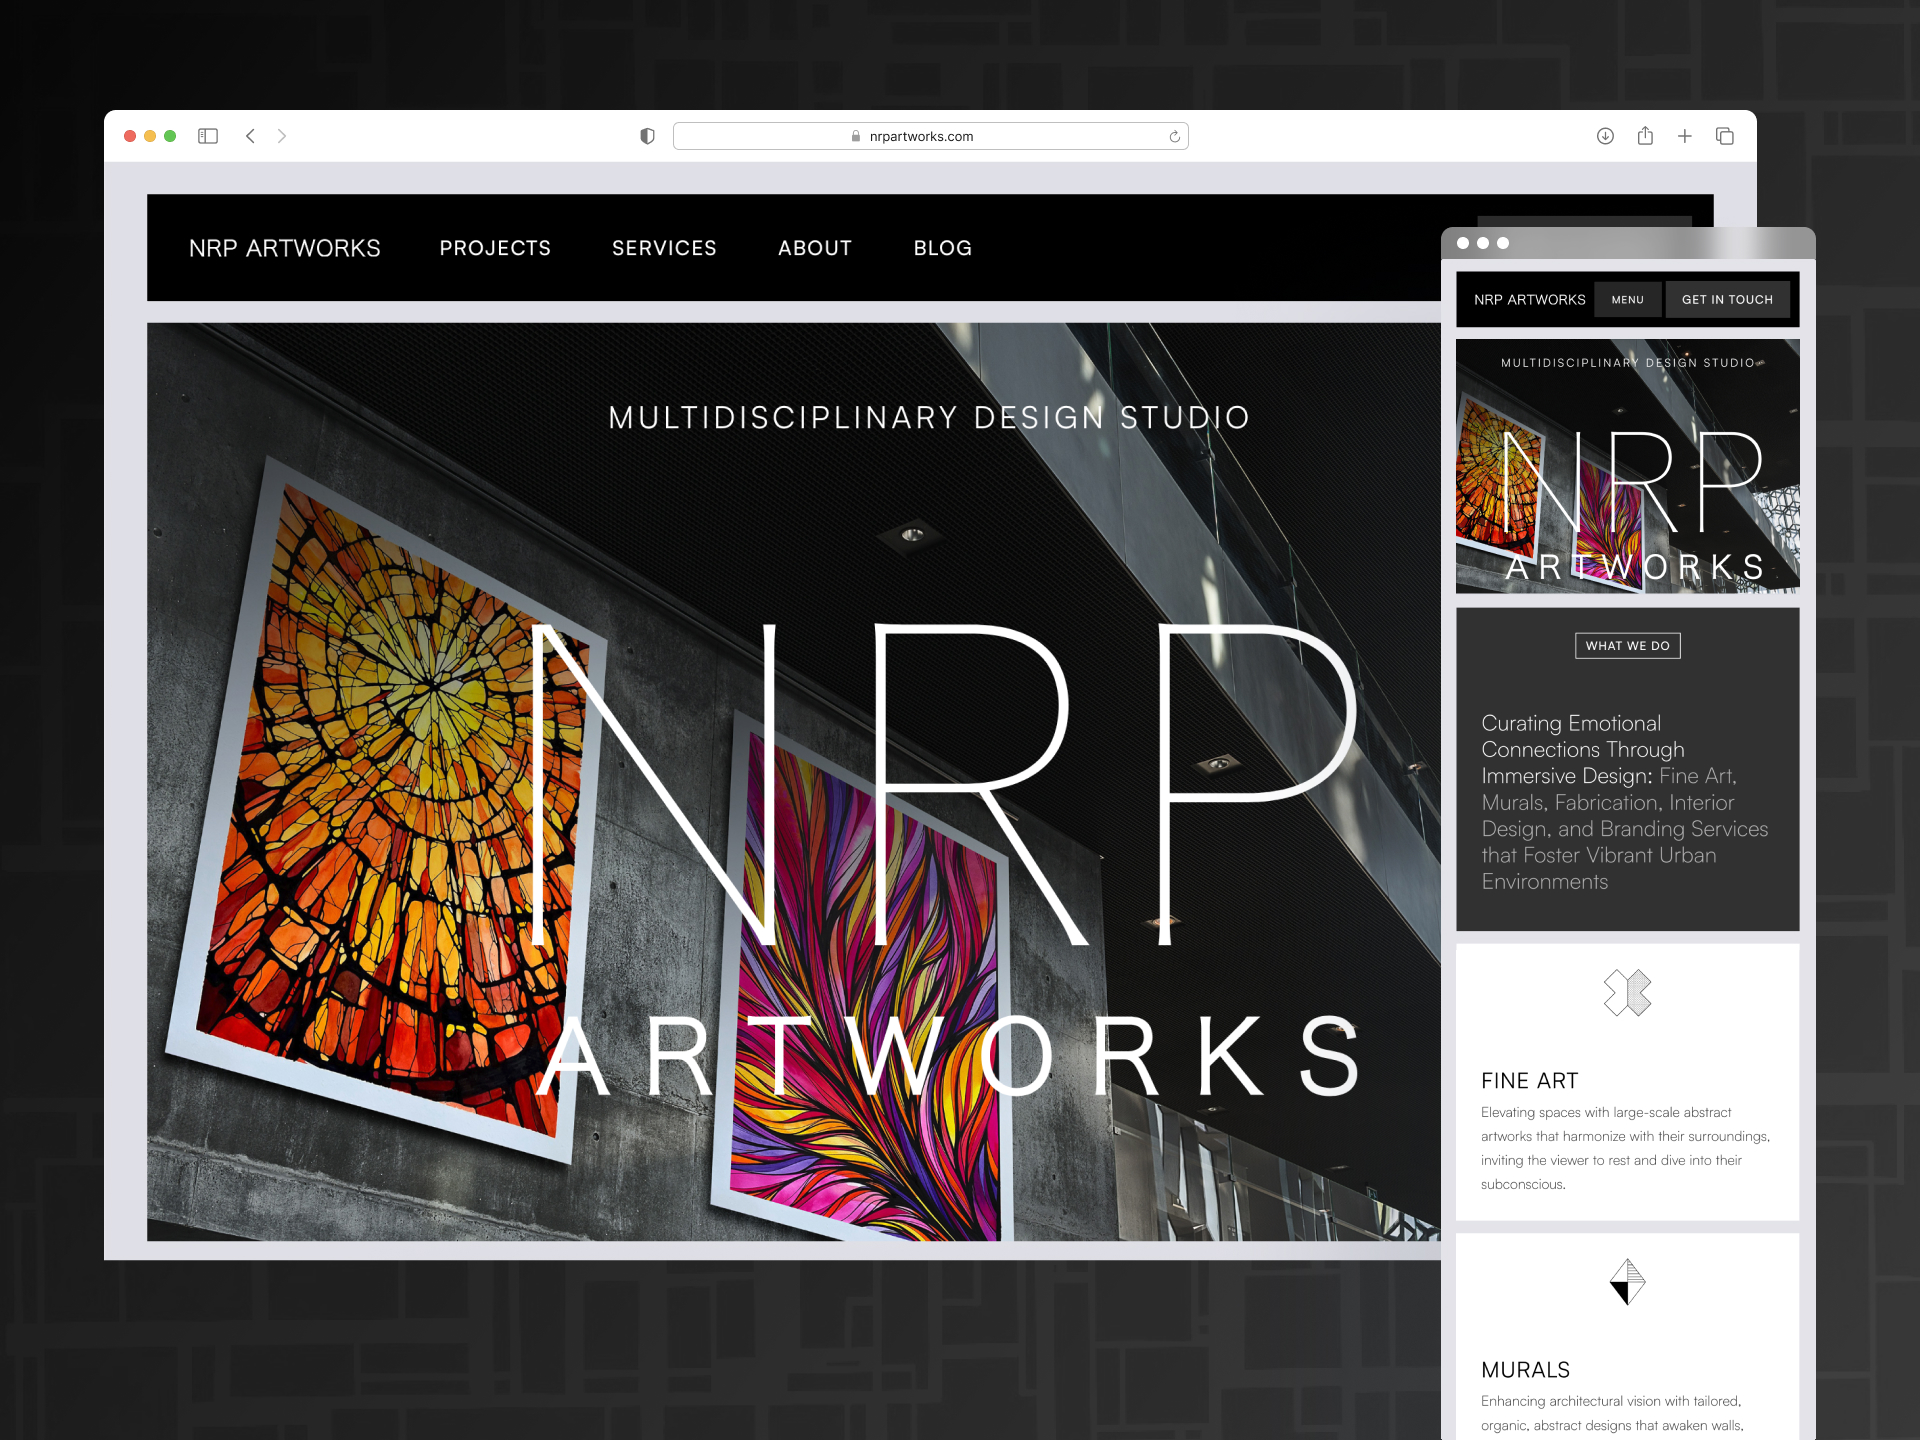The image size is (1920, 1440).
Task: Click inside the address bar
Action: (x=930, y=135)
